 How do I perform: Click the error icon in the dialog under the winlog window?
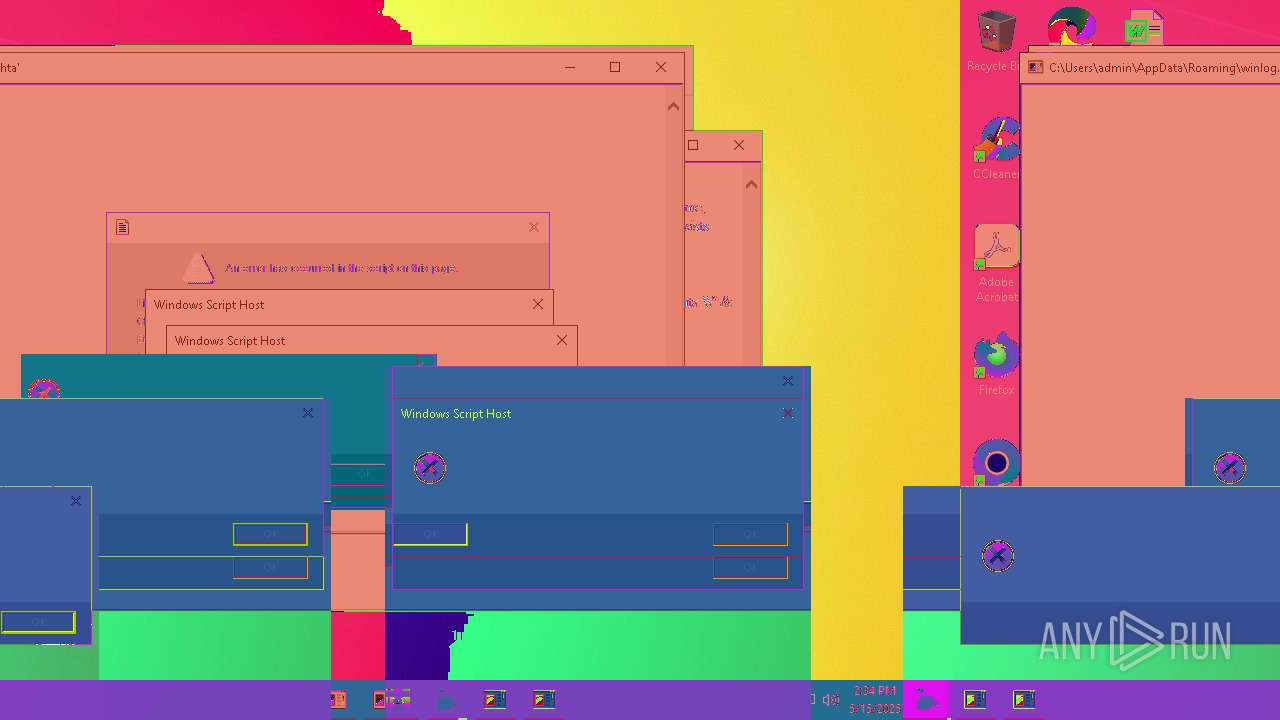coord(1229,467)
